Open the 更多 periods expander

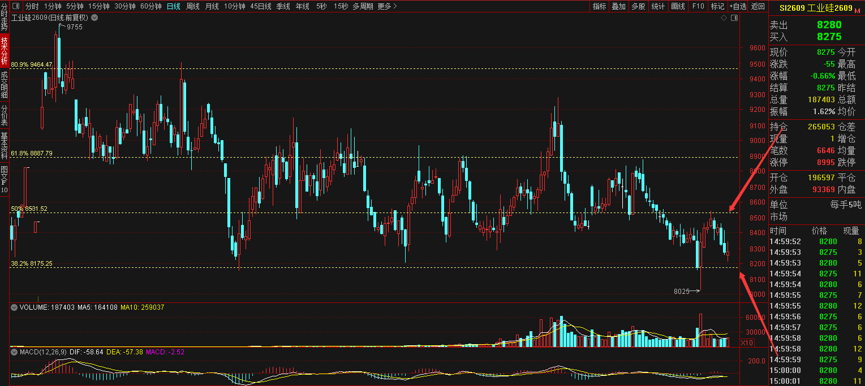point(387,7)
